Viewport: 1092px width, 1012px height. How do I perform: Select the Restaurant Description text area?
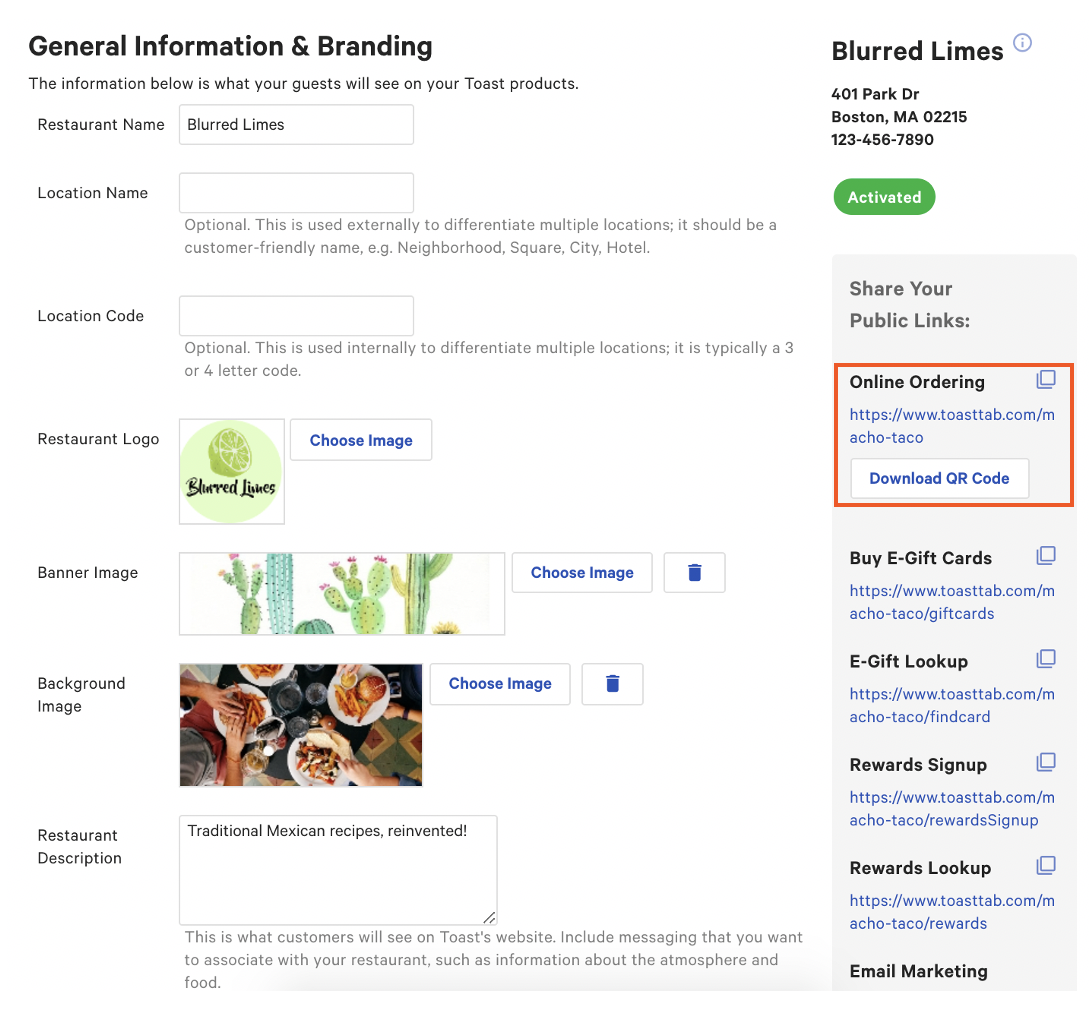[337, 869]
